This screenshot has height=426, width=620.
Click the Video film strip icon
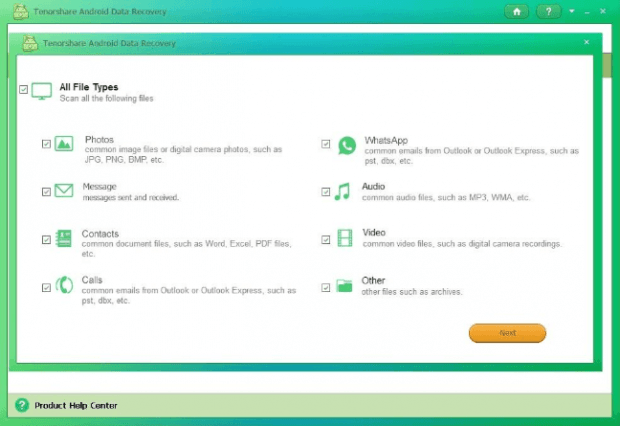(344, 238)
